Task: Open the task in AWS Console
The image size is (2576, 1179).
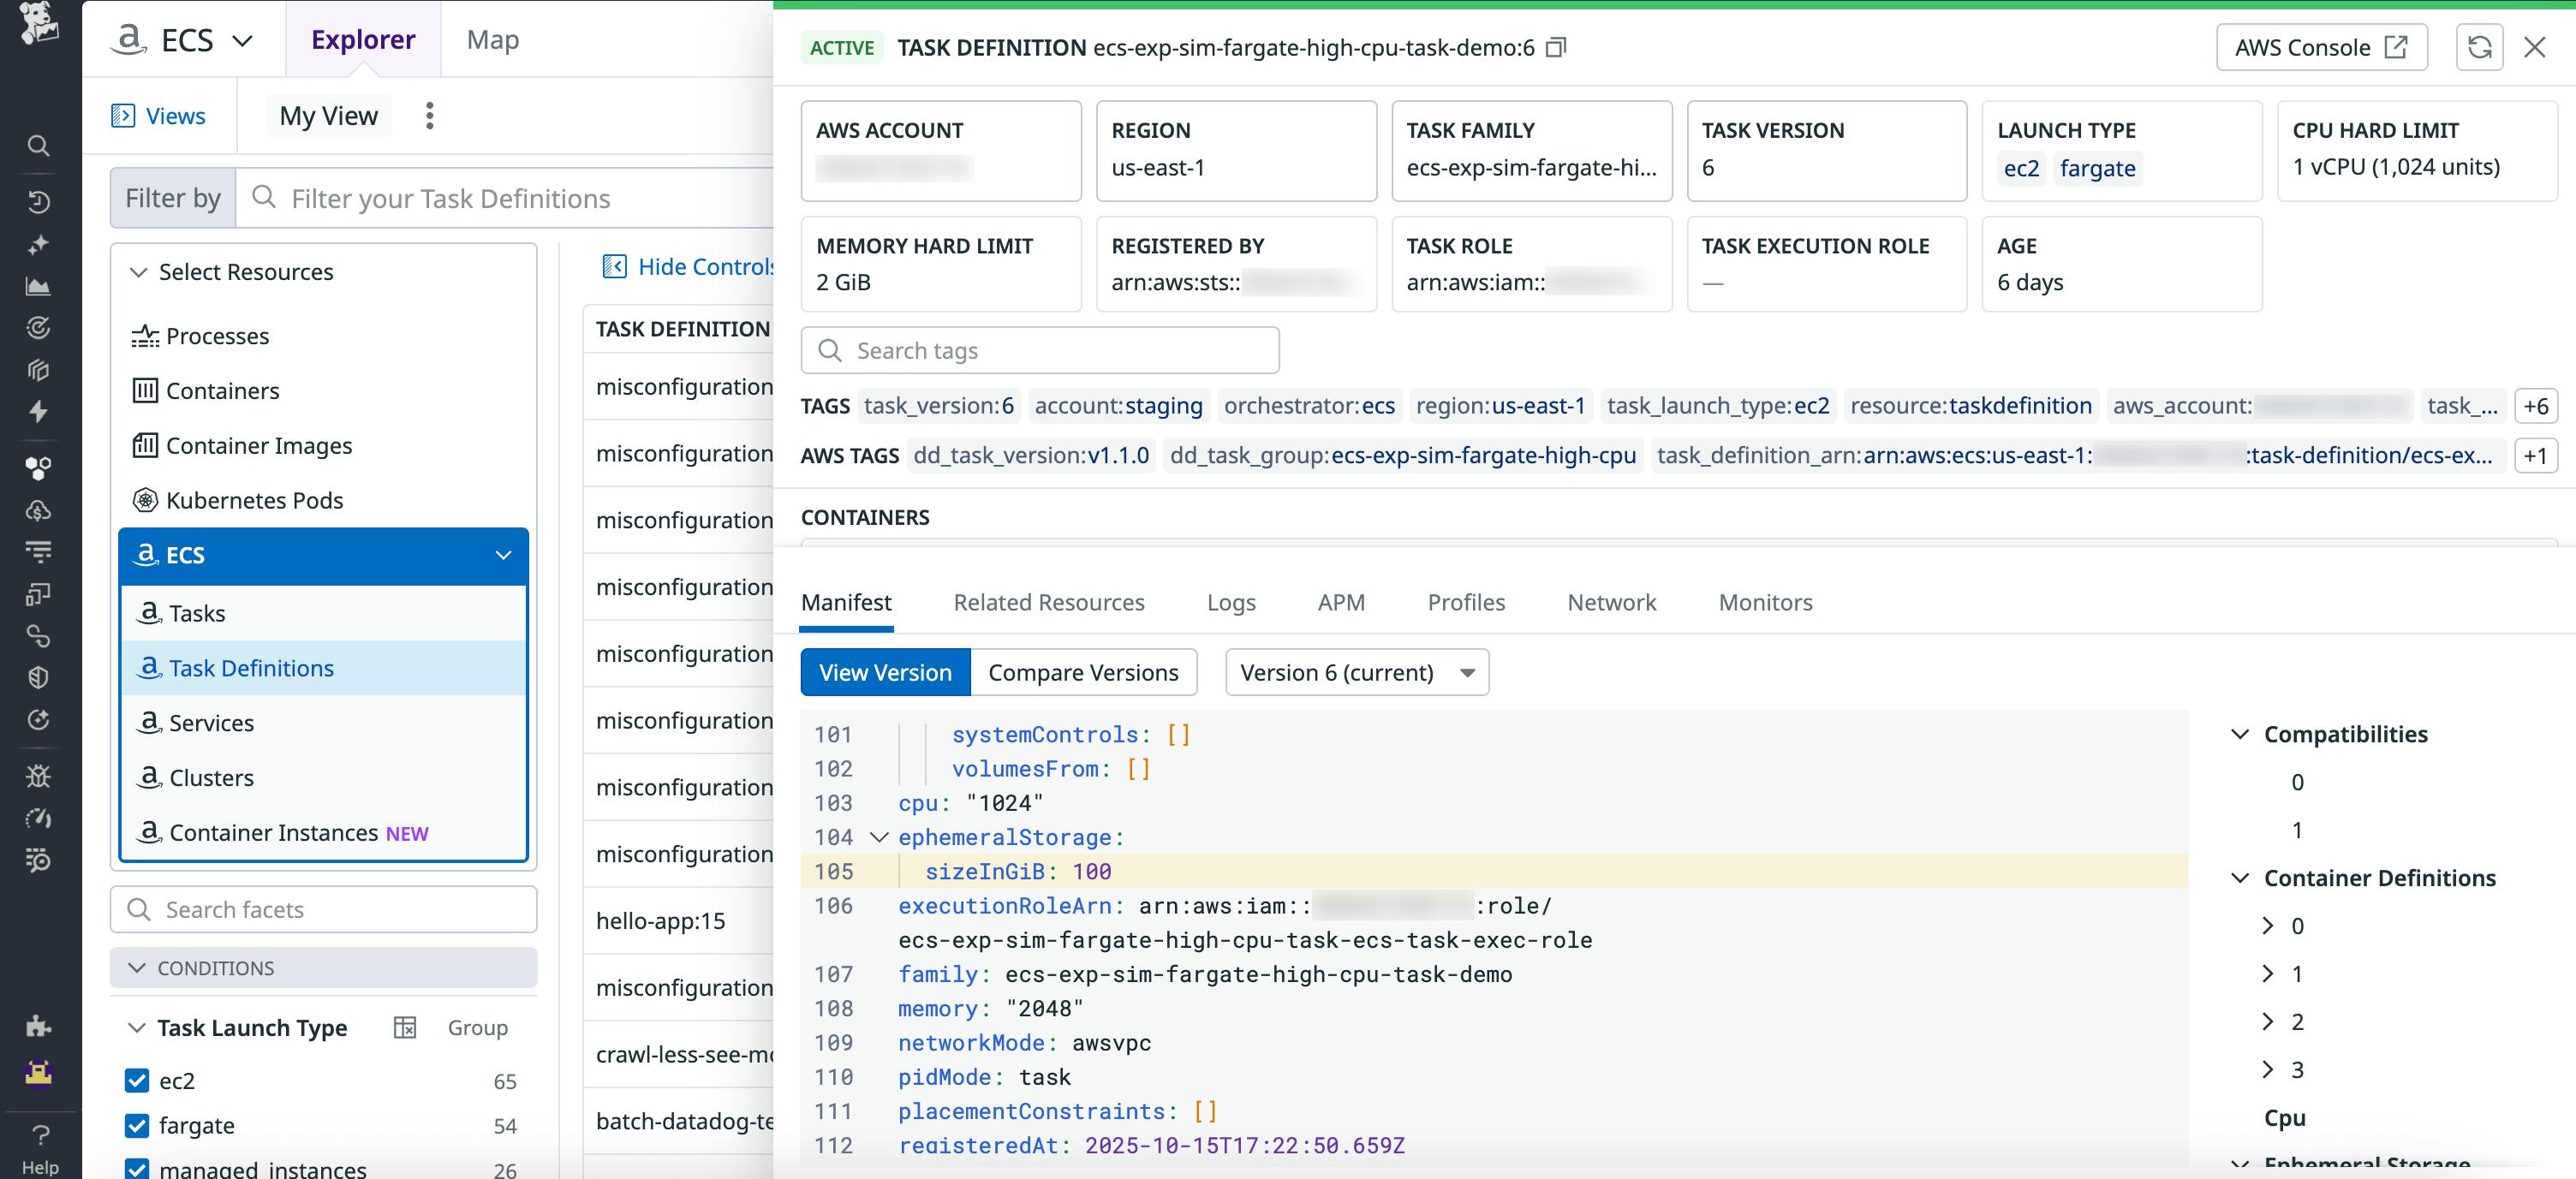Action: pyautogui.click(x=2321, y=46)
